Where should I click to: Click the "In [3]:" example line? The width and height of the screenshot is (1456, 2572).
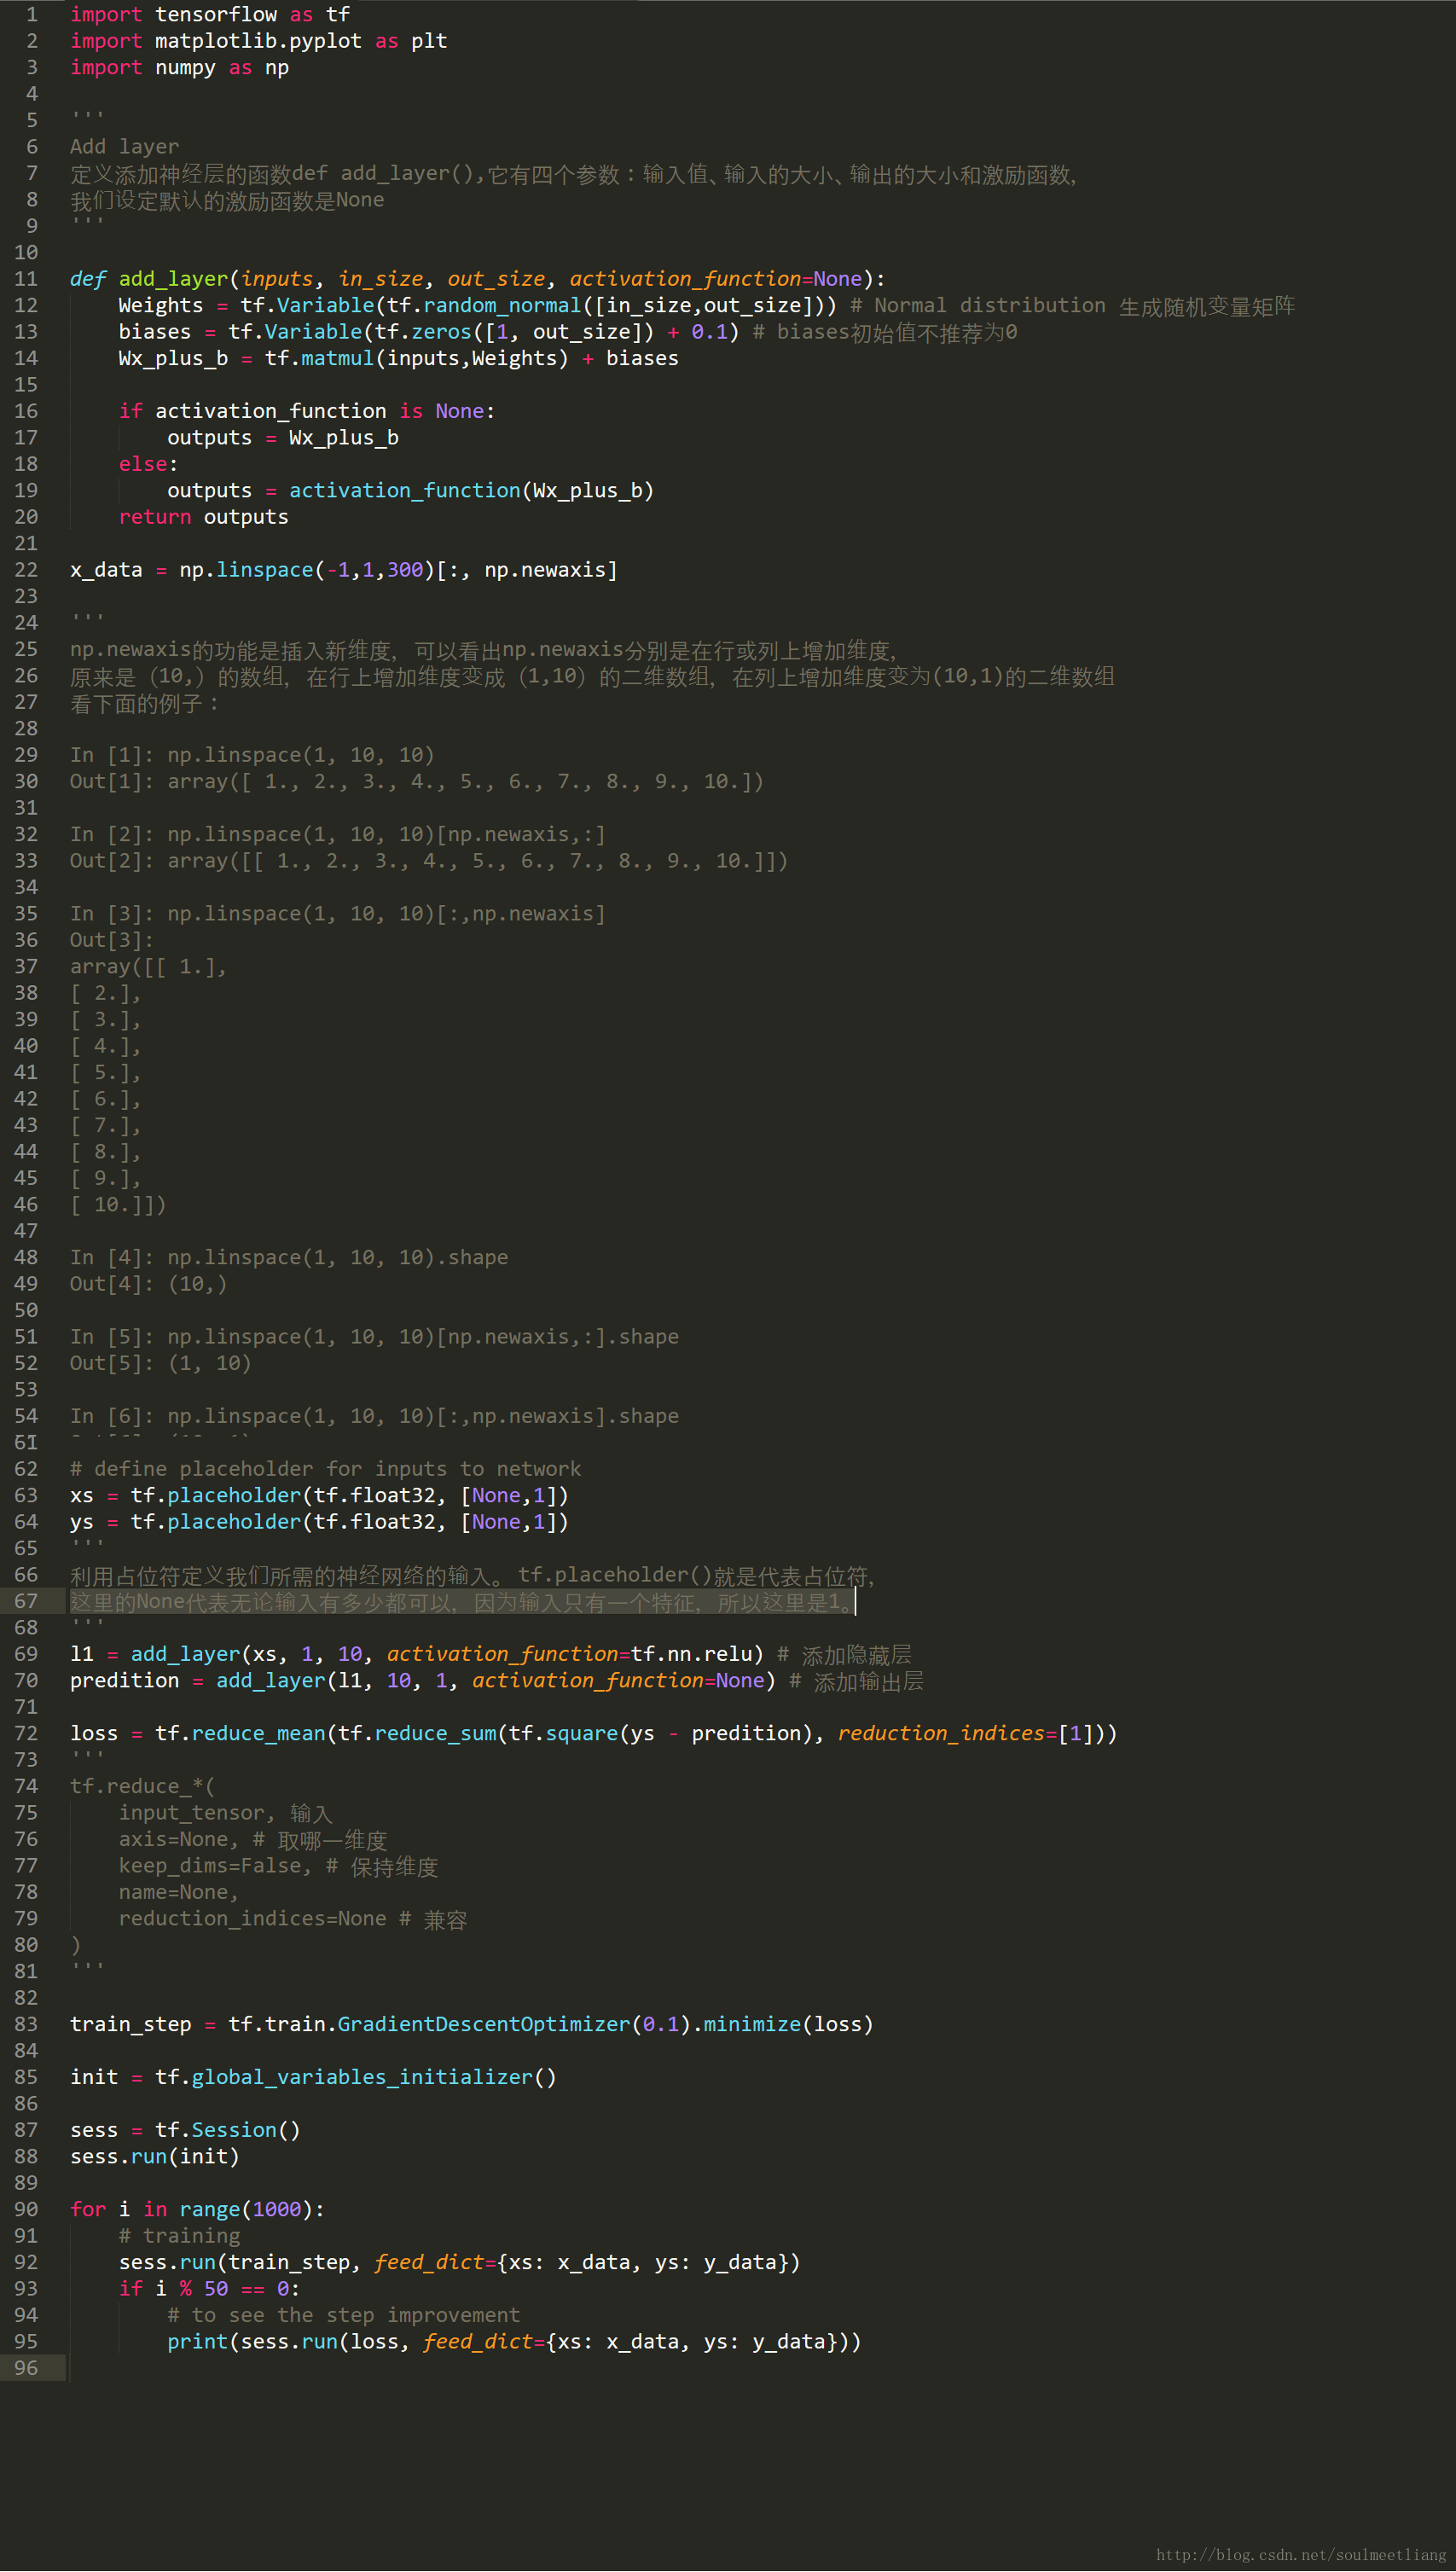tap(338, 914)
